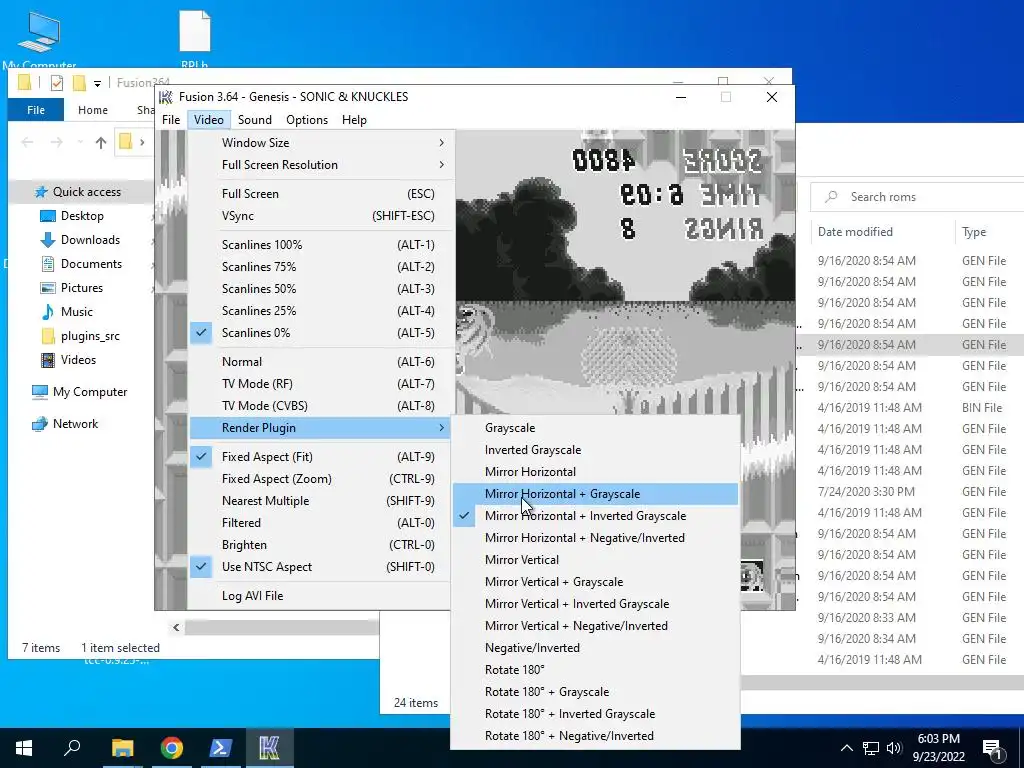Open Fusion File menu

171,120
